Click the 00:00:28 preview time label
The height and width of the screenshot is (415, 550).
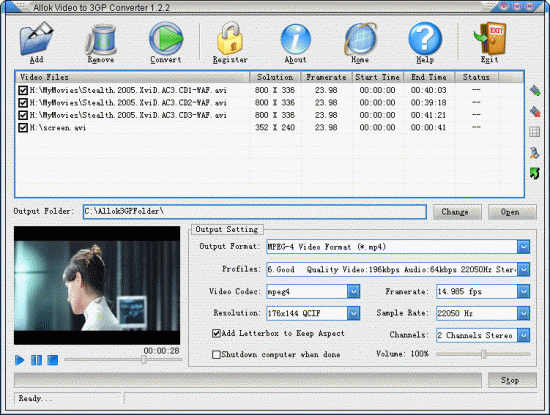161,350
